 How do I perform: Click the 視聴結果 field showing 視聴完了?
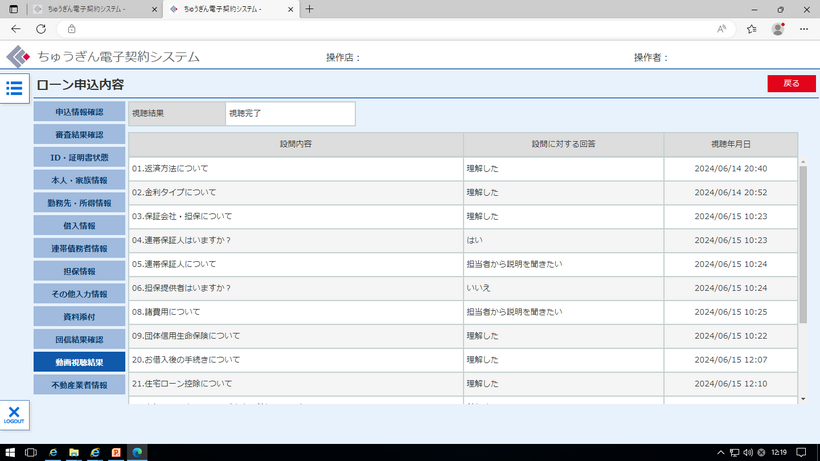pos(290,114)
